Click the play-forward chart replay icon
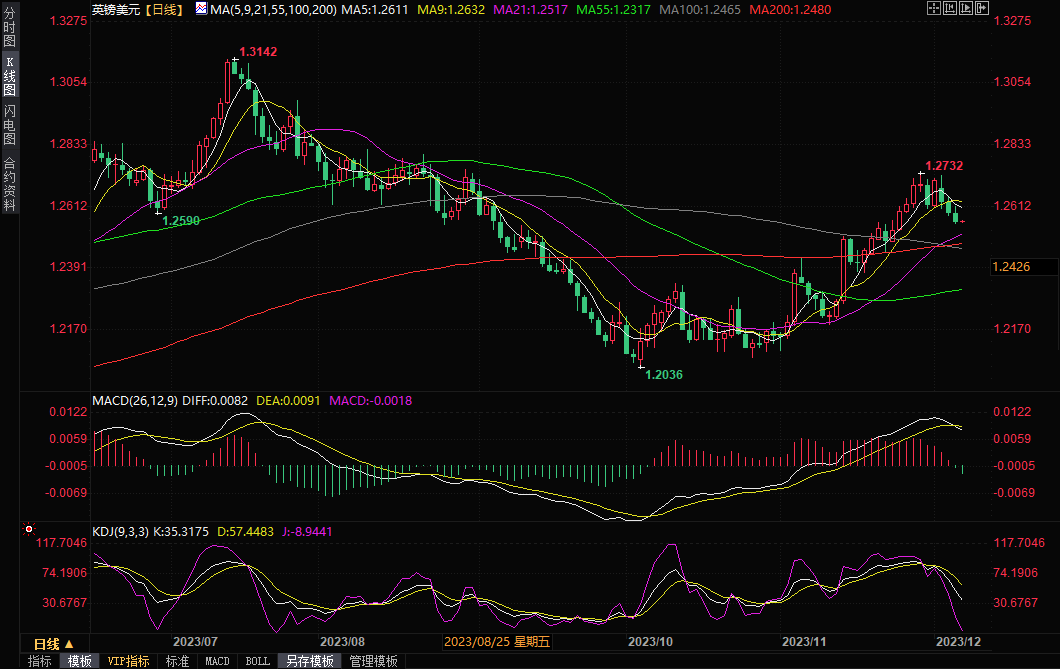This screenshot has width=1060, height=669. pyautogui.click(x=967, y=8)
